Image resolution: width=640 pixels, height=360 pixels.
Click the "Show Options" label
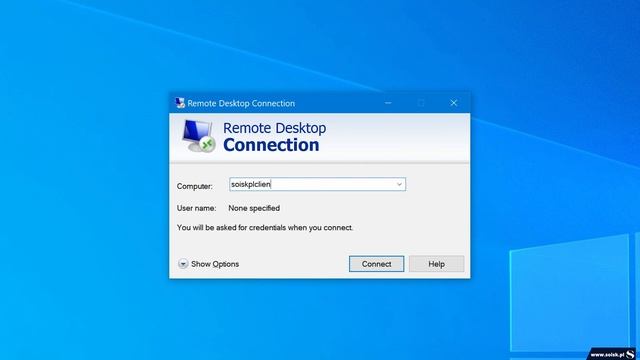click(x=215, y=264)
